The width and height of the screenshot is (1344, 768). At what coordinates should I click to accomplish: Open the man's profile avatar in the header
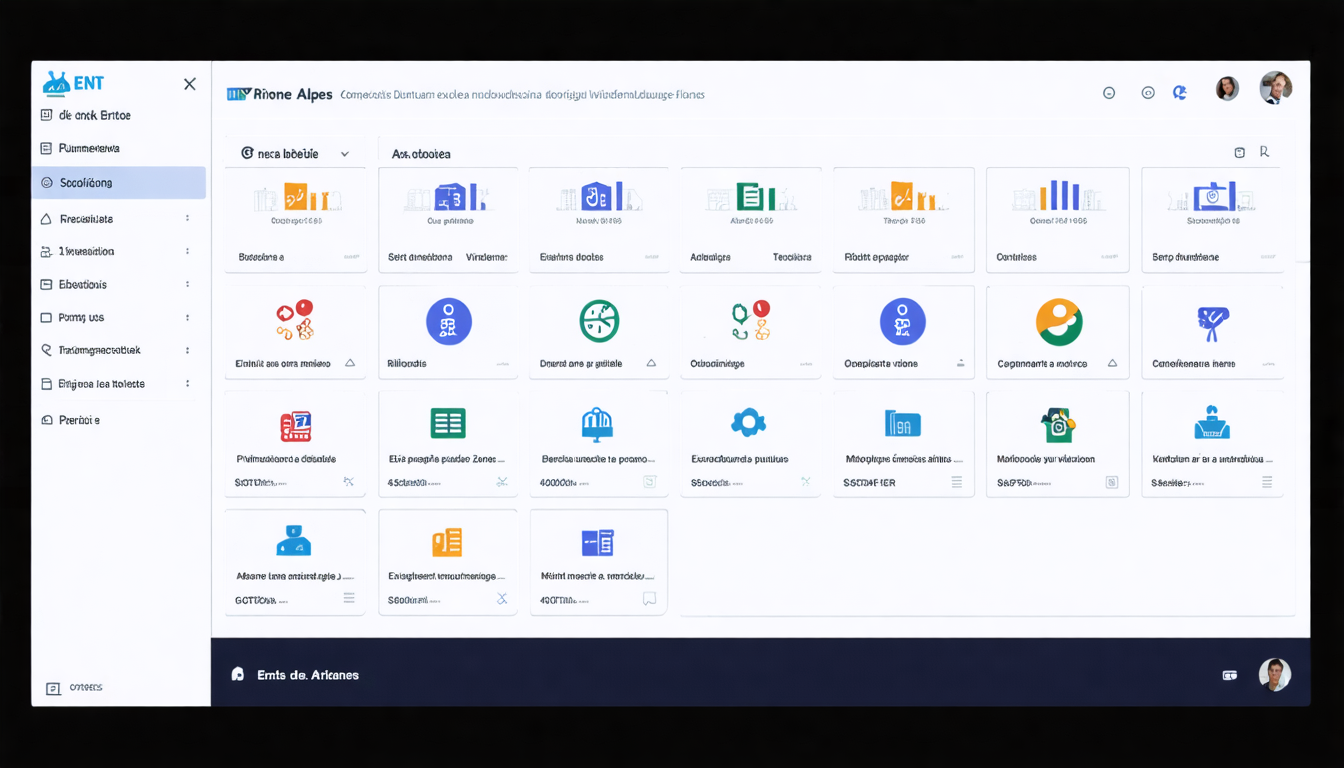tap(1275, 88)
